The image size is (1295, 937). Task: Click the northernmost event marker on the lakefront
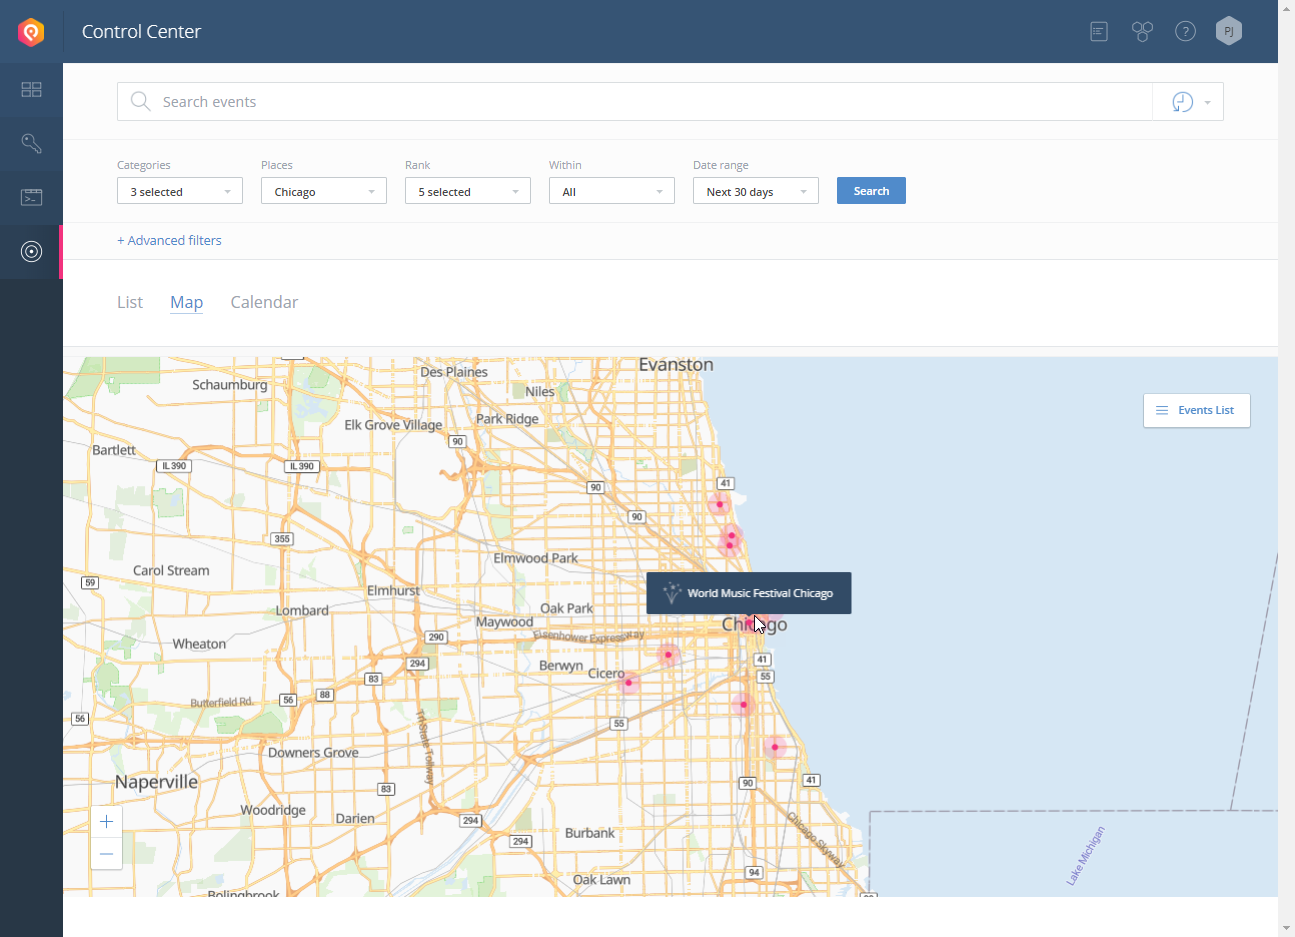click(719, 504)
